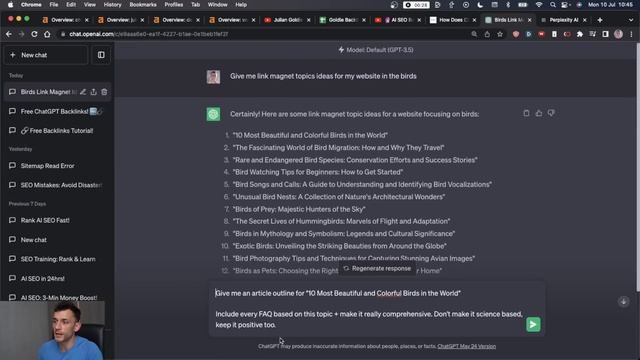This screenshot has width=640, height=360.
Task: Share the Birds Link Magnet chat
Action: pyautogui.click(x=93, y=92)
